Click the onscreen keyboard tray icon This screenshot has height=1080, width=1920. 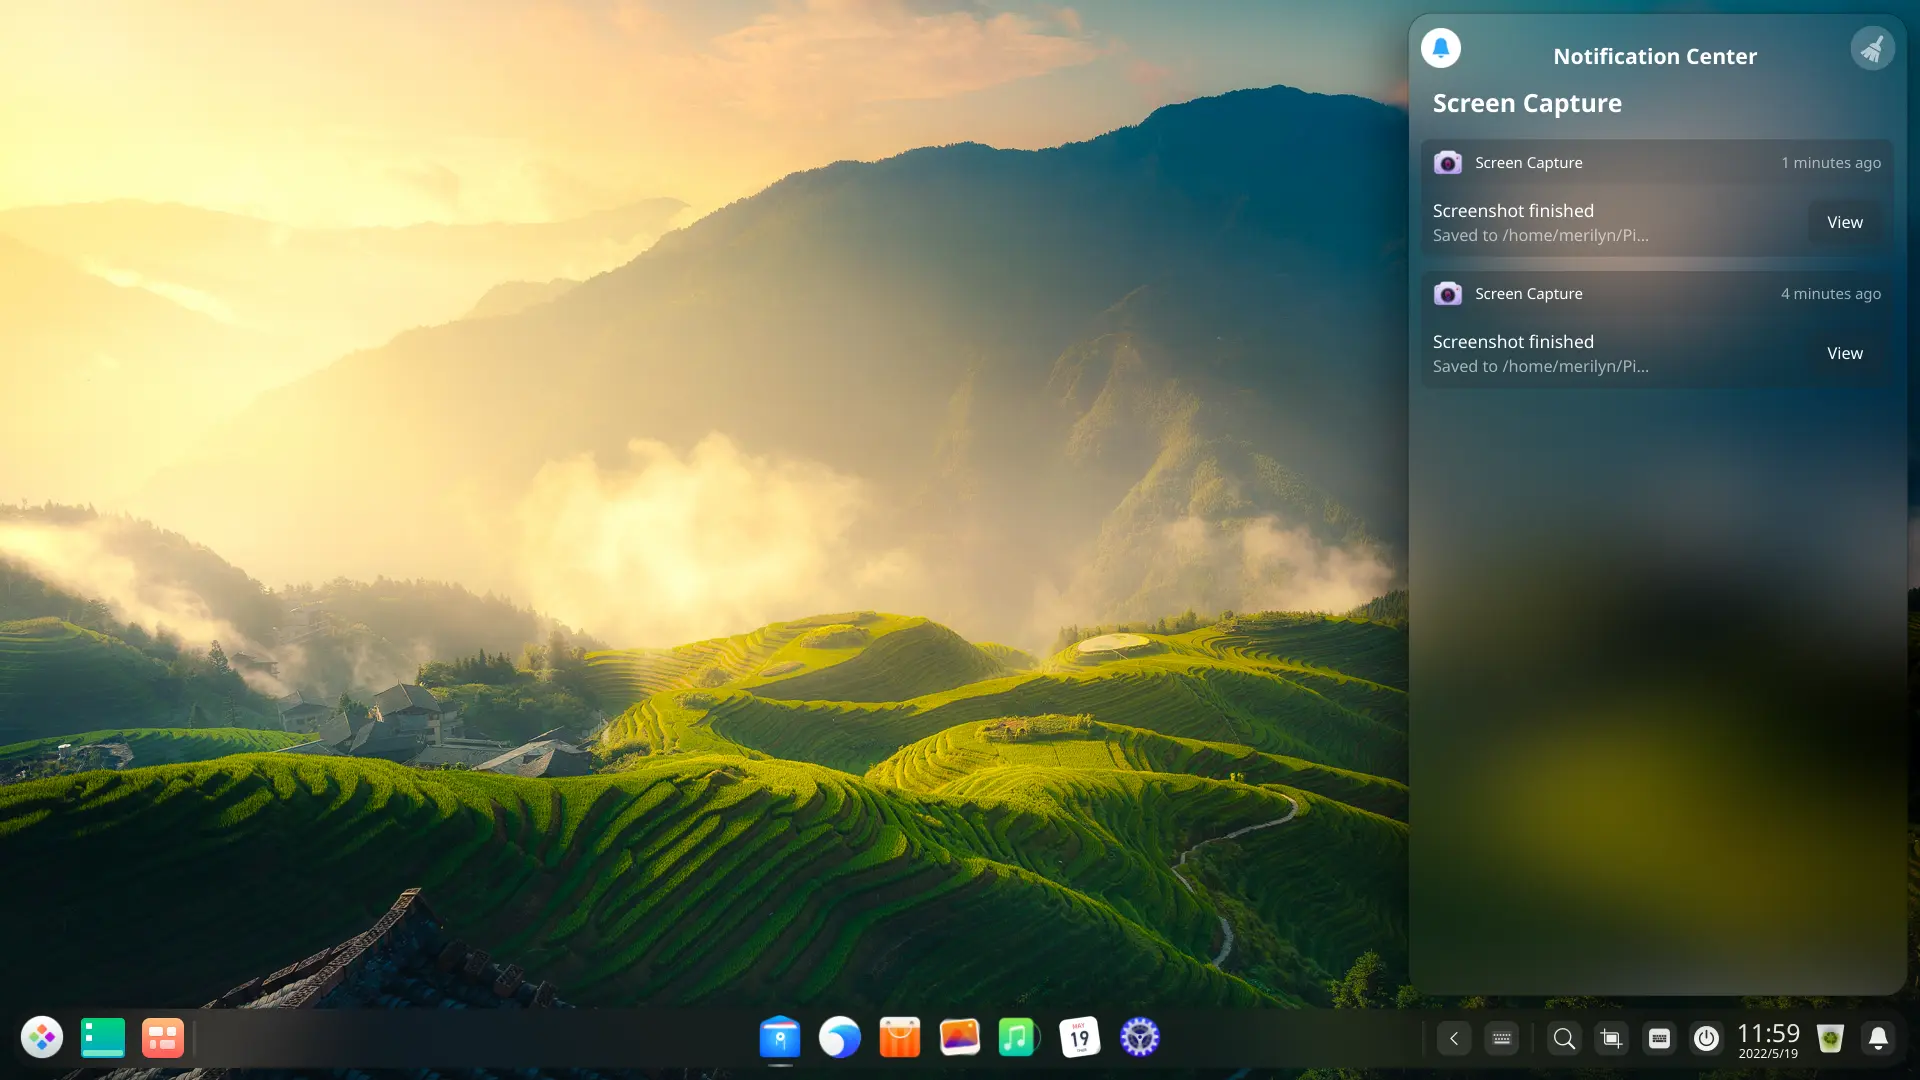[x=1502, y=1039]
